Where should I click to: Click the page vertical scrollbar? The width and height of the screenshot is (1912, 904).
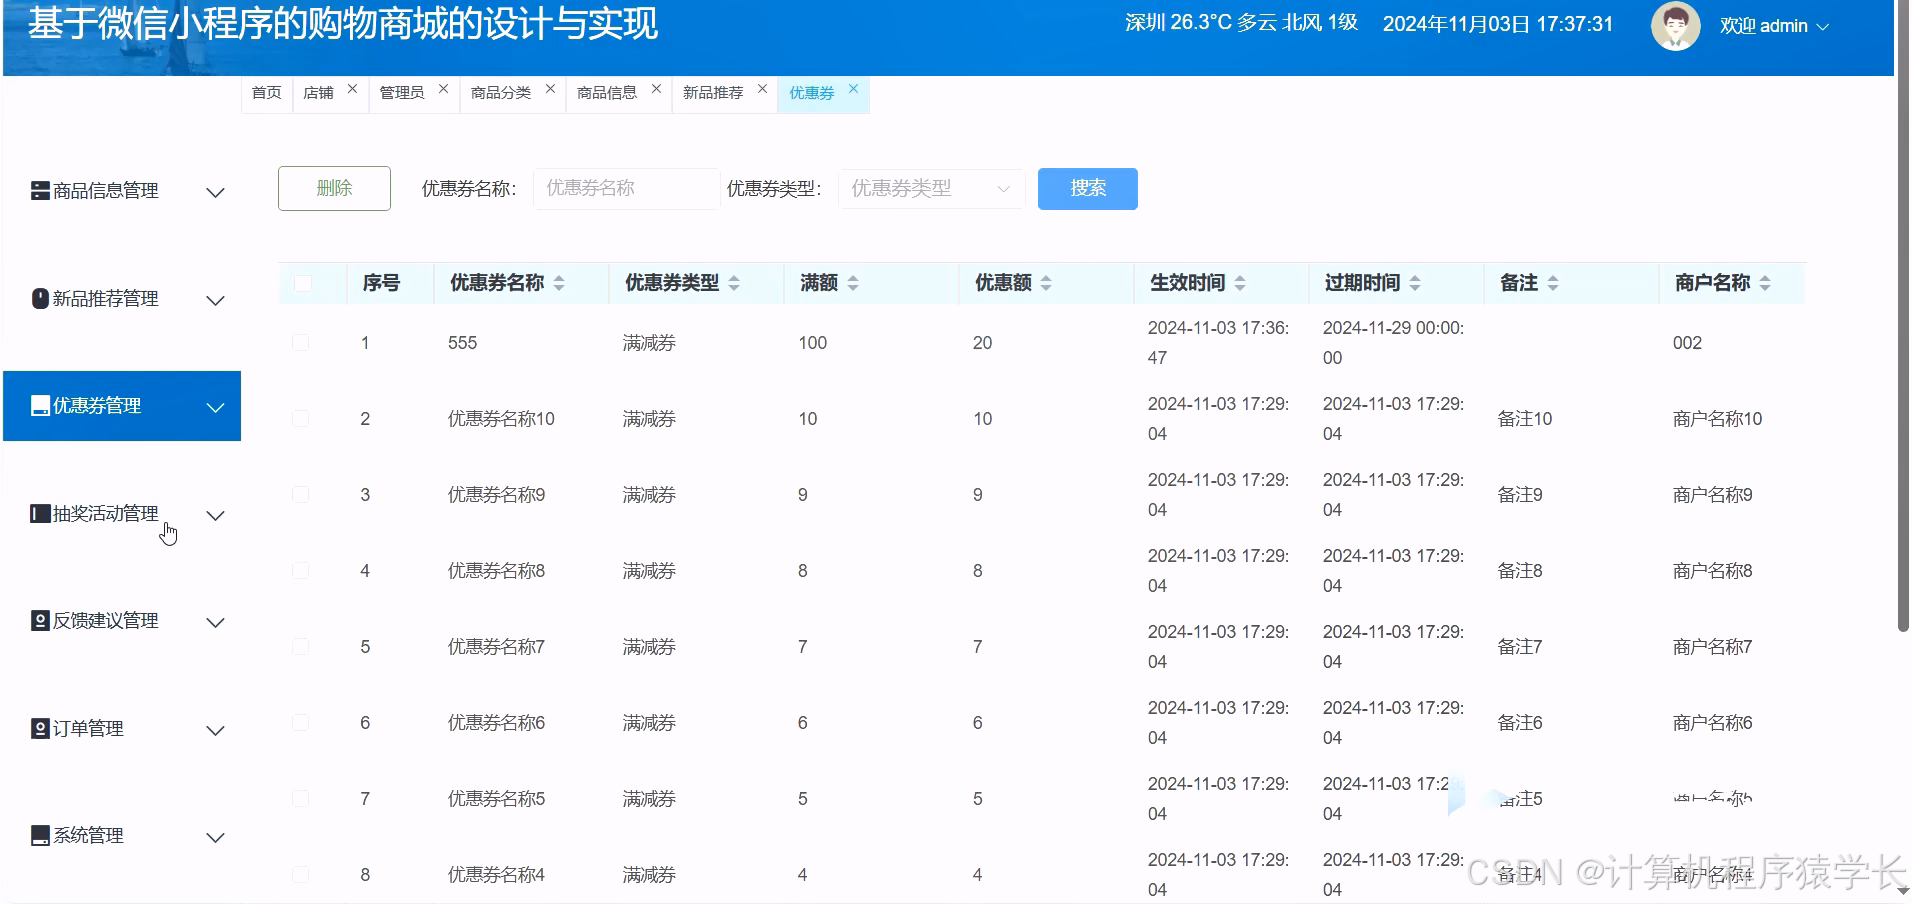pyautogui.click(x=1903, y=316)
